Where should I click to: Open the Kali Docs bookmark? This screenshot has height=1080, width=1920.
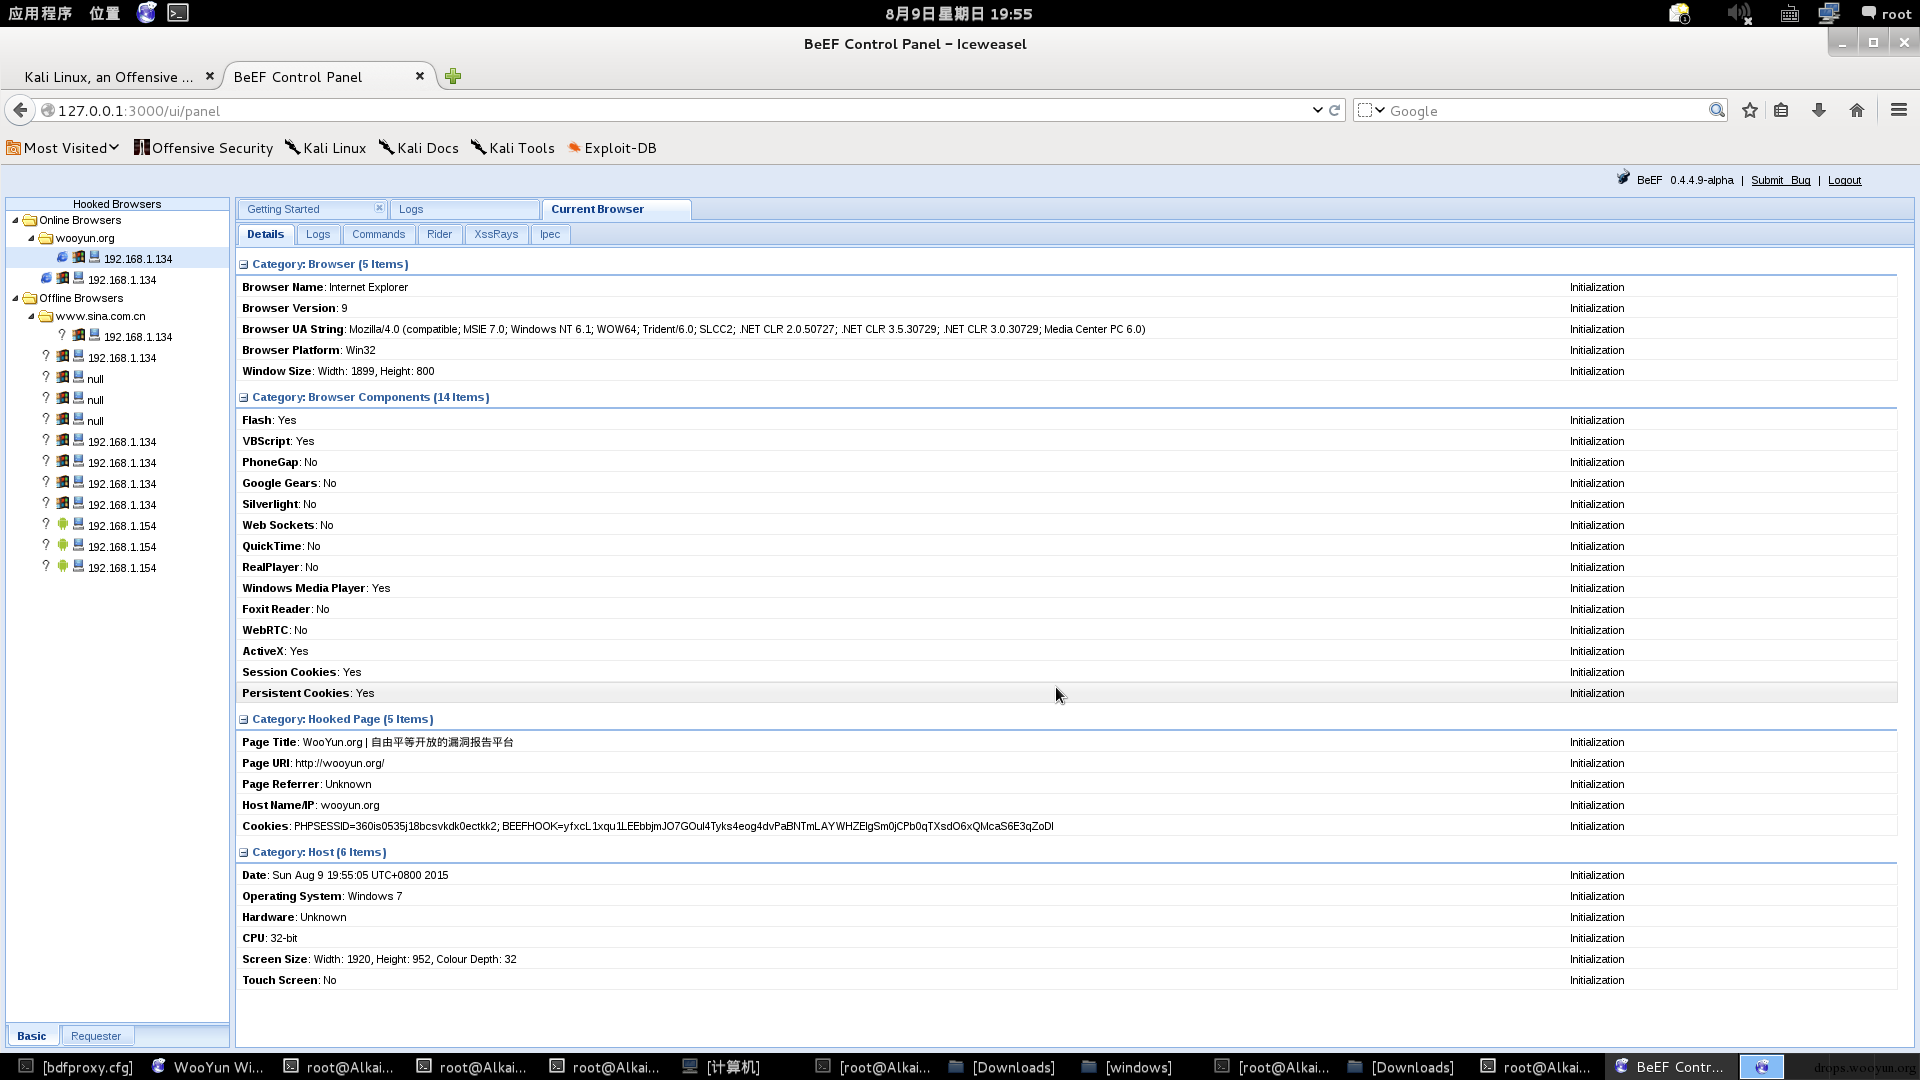(418, 148)
